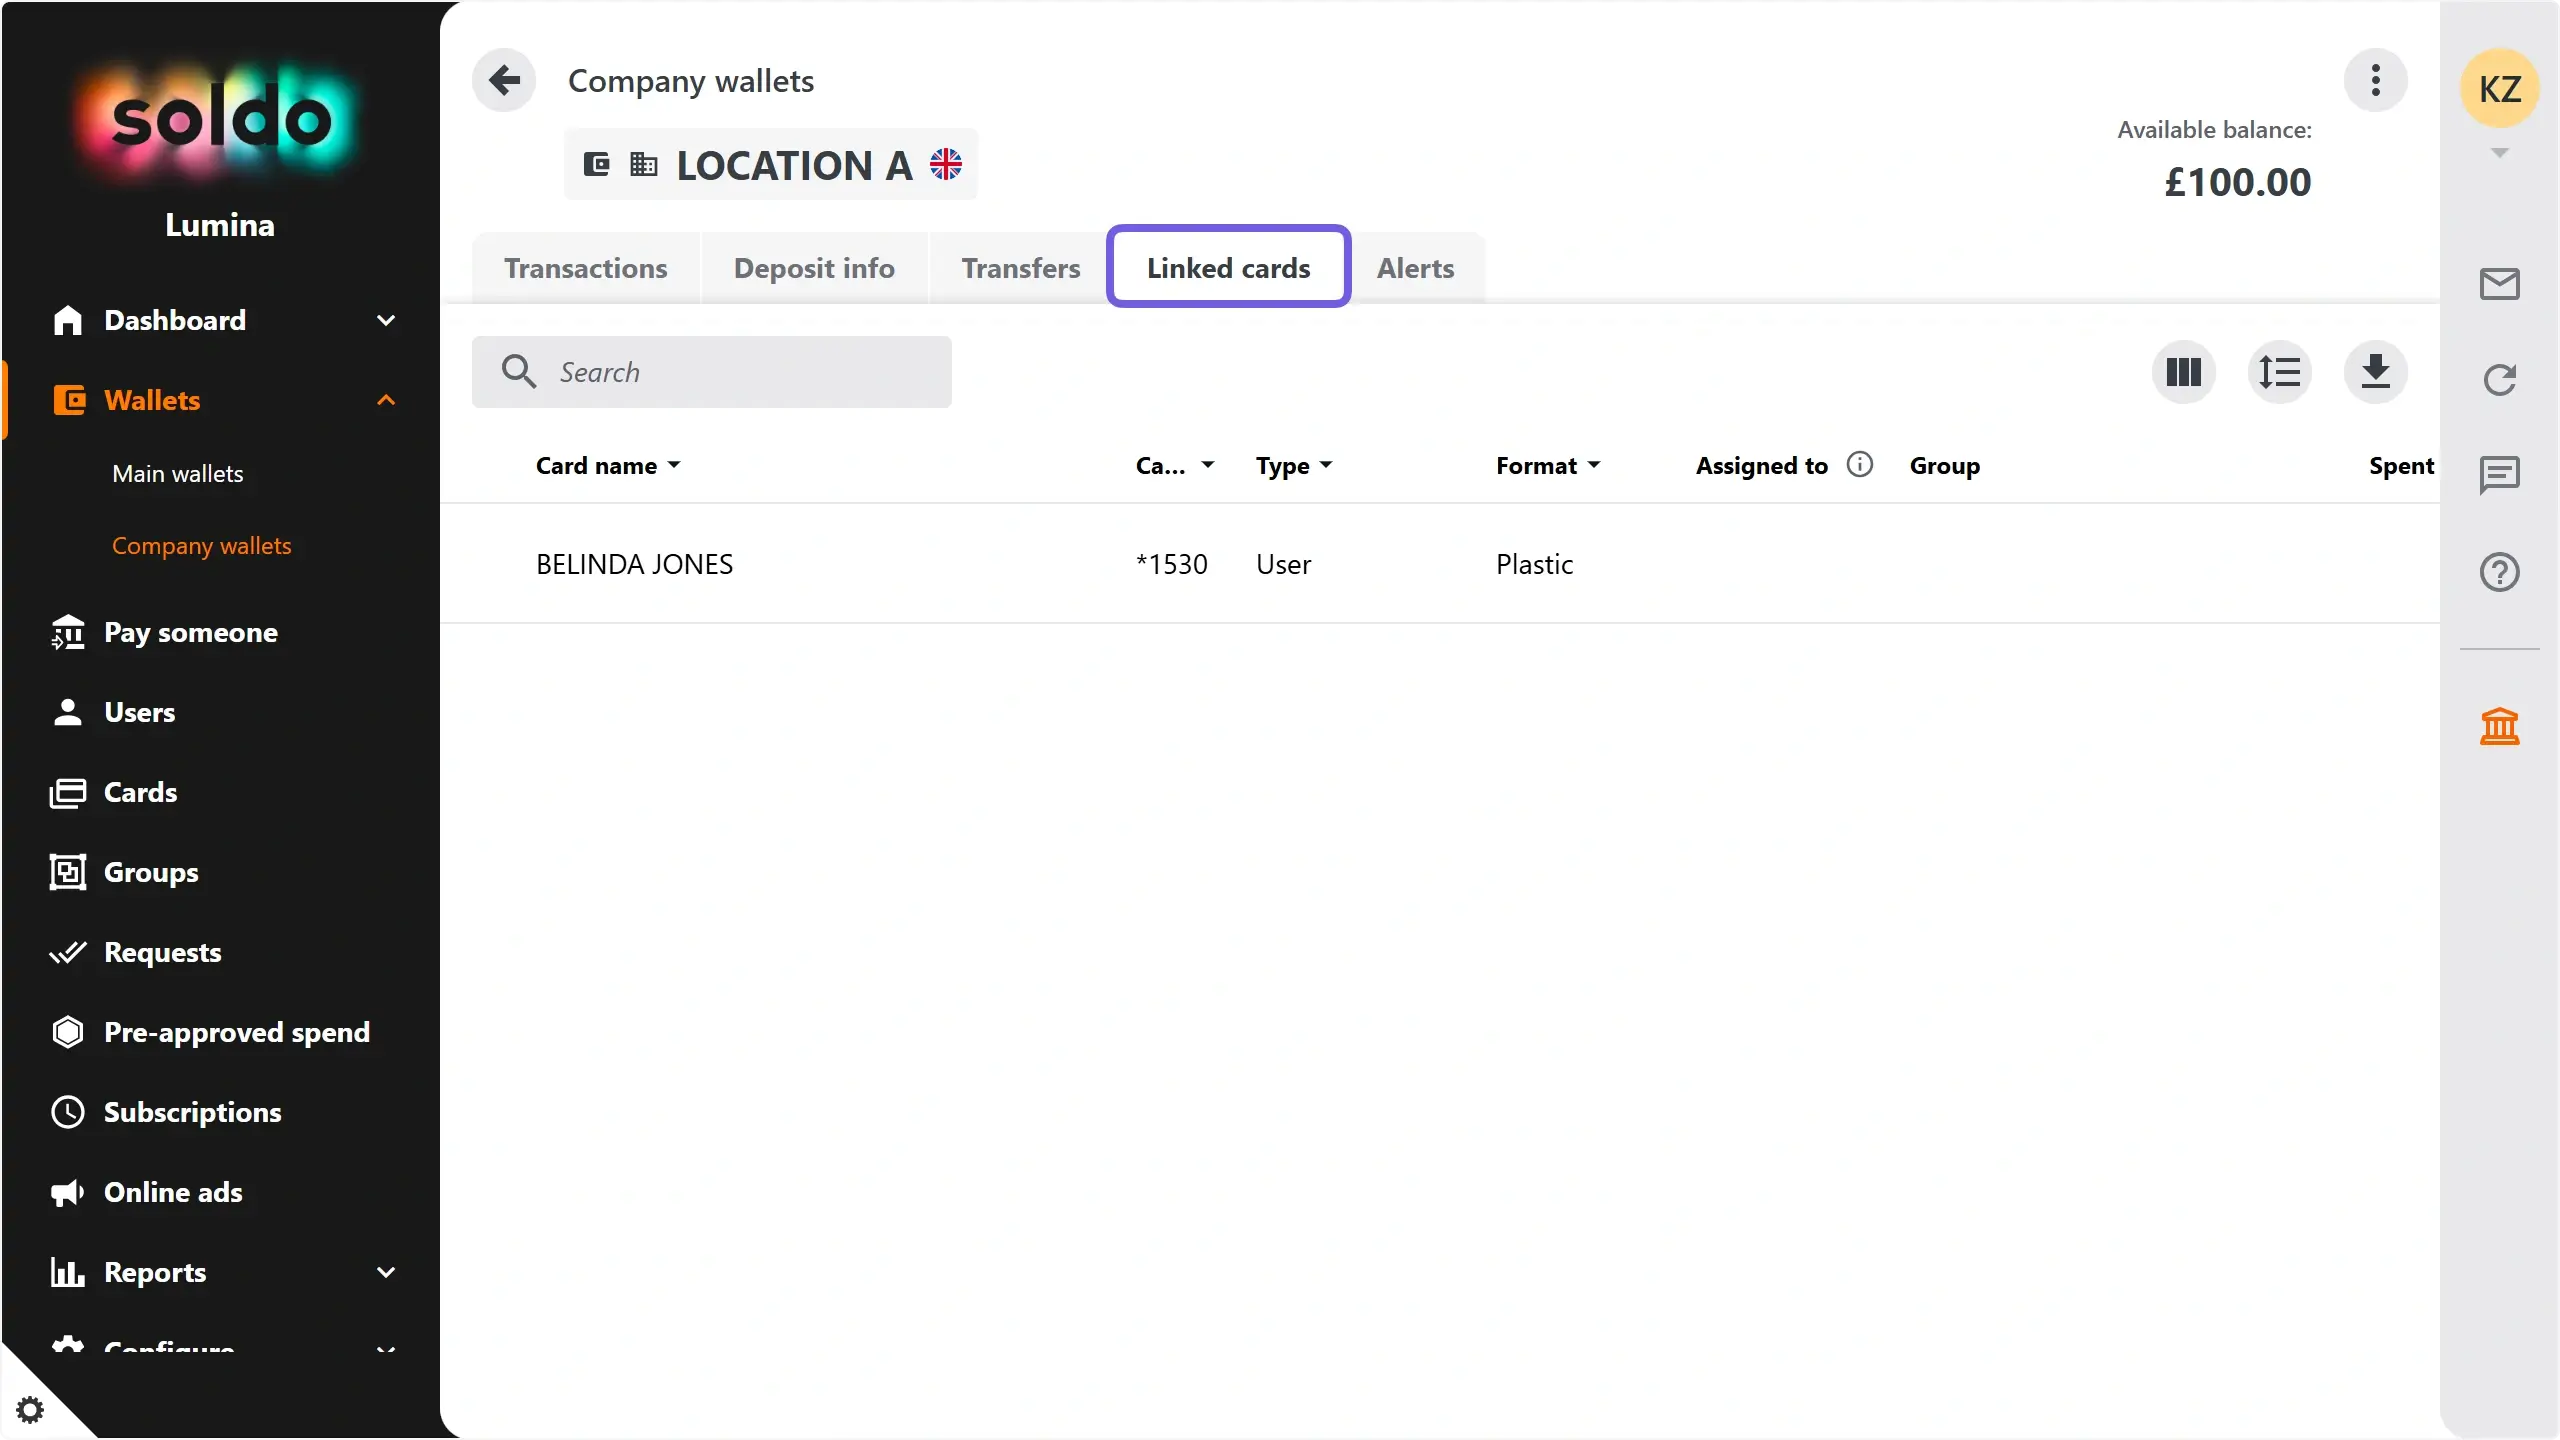Screen dimensions: 2560x1440
Task: Click the settings gear in bottom-left corner
Action: tap(30, 1409)
